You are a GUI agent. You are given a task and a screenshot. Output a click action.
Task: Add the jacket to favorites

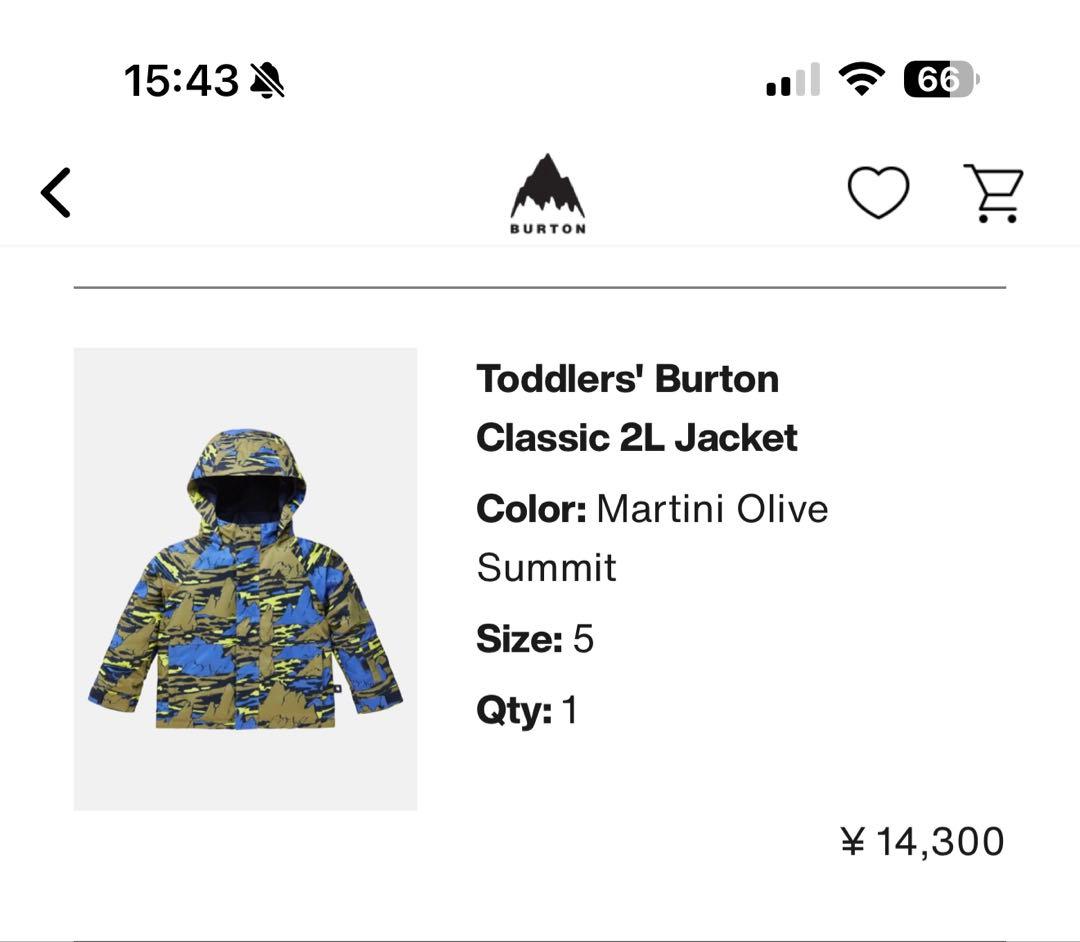coord(877,190)
